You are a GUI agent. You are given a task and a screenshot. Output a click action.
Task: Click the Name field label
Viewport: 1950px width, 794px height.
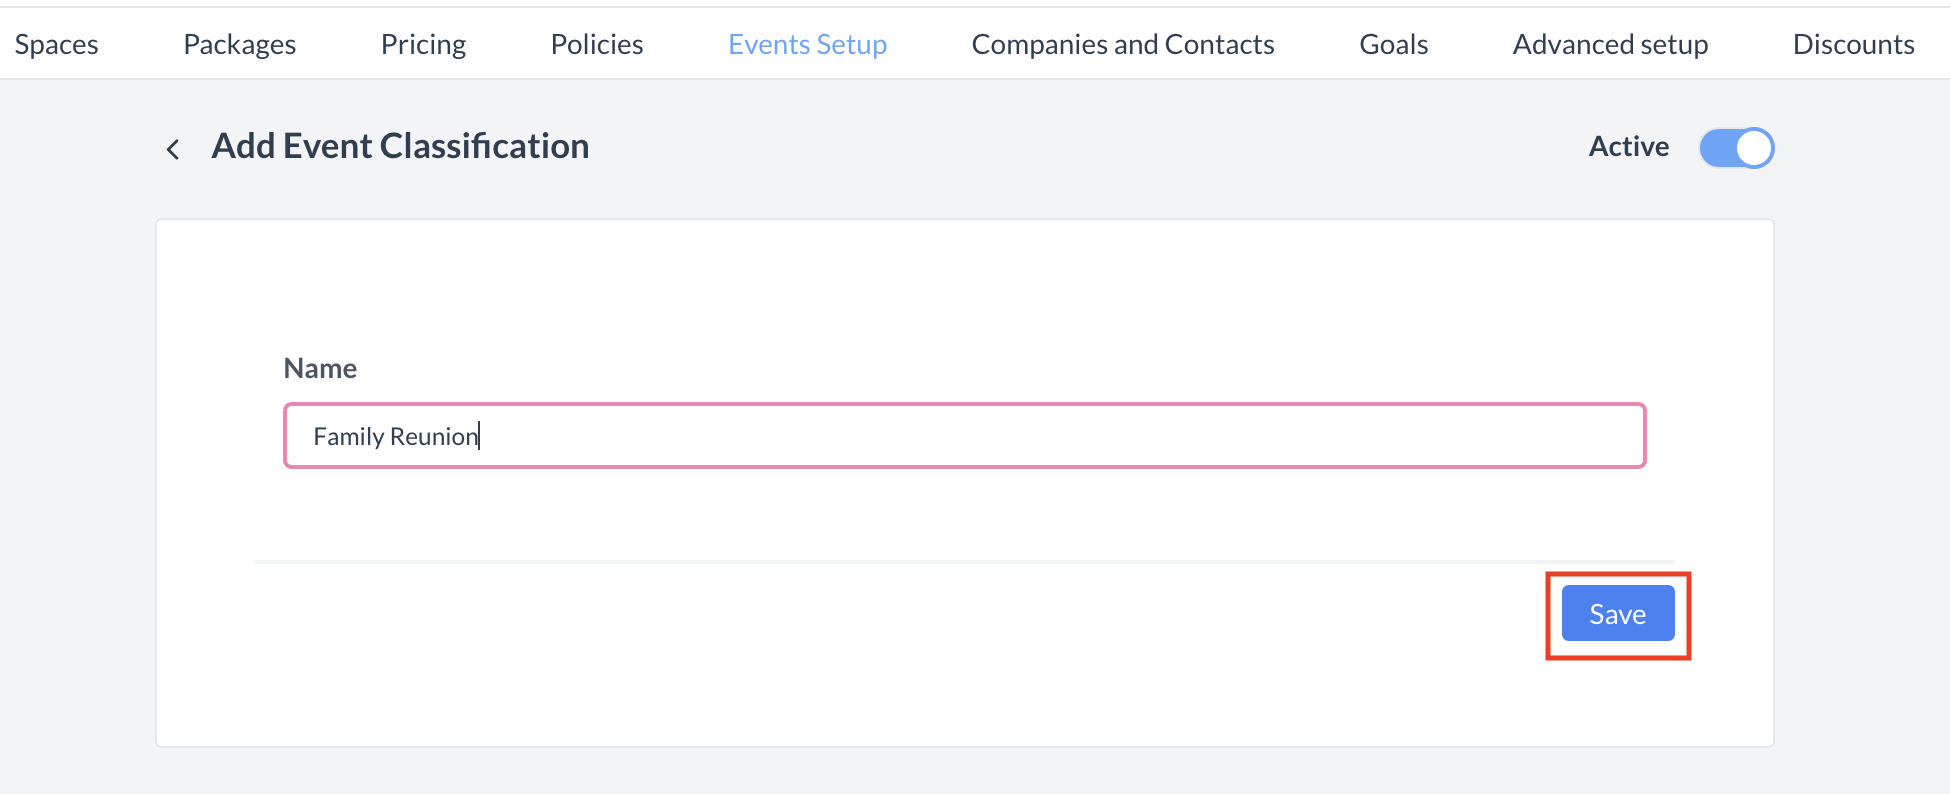click(x=320, y=368)
